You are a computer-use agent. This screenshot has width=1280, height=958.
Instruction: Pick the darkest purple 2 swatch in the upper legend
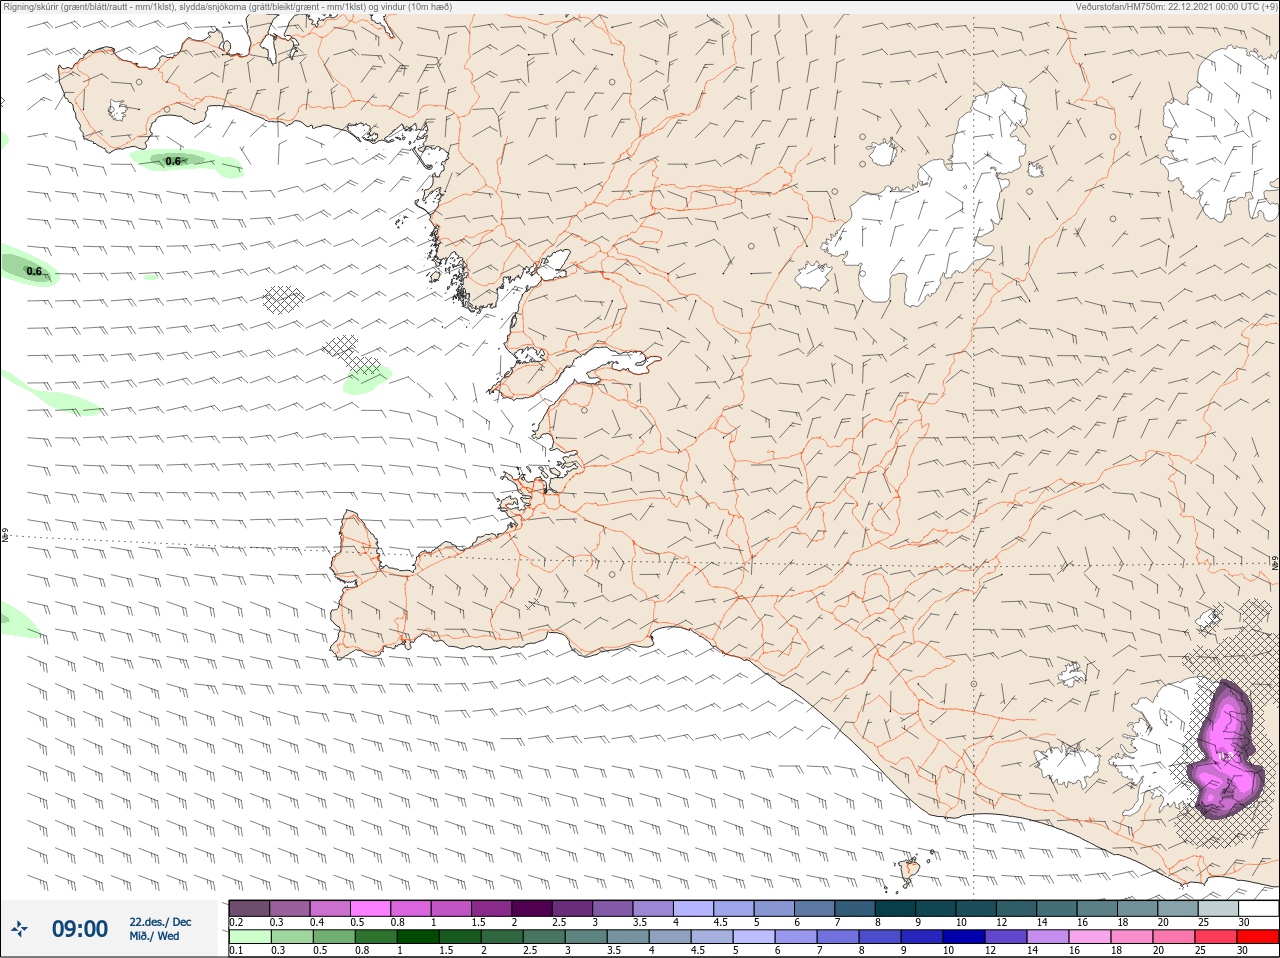532,908
